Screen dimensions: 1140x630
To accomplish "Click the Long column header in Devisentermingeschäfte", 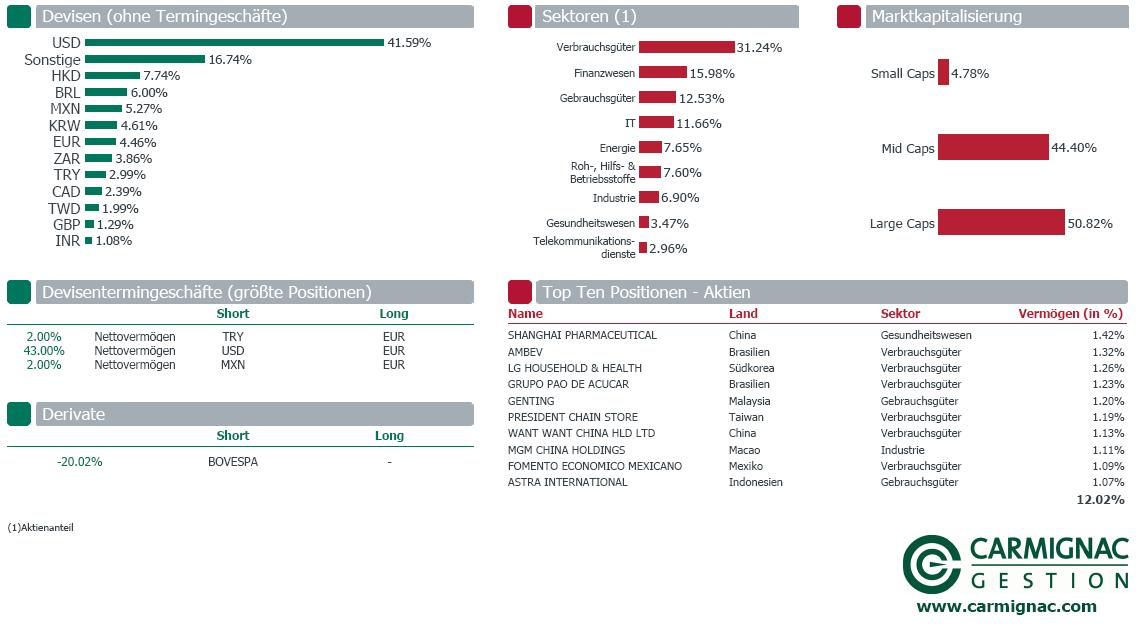I will point(393,314).
